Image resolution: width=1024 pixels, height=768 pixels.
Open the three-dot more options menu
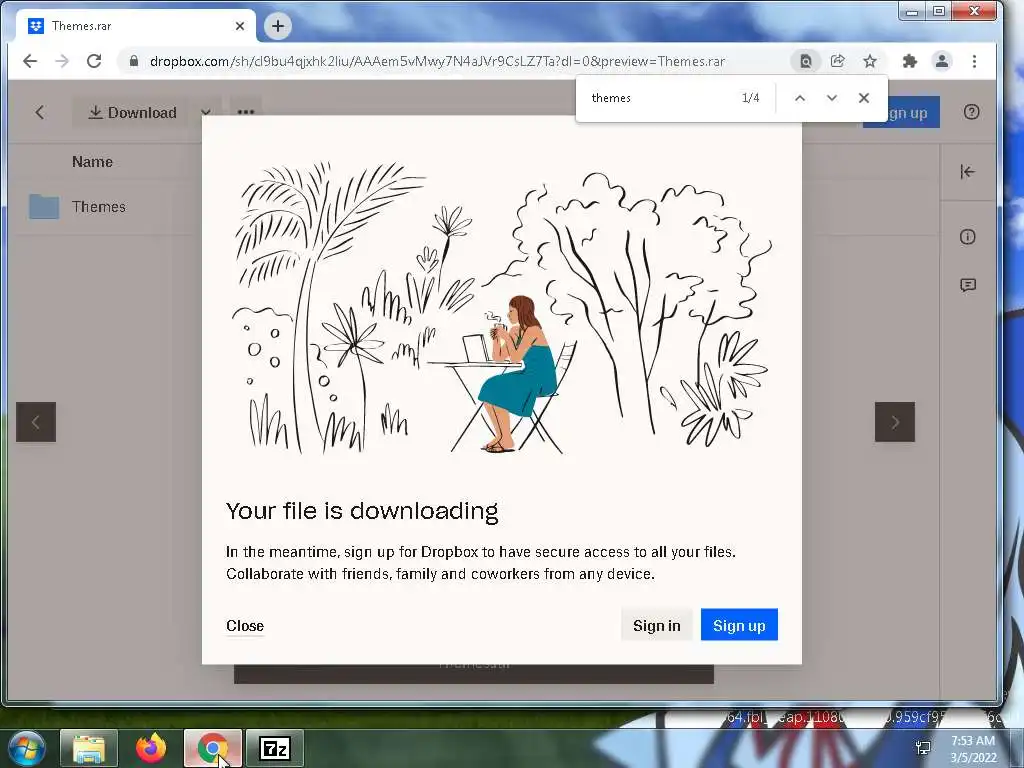coord(246,112)
